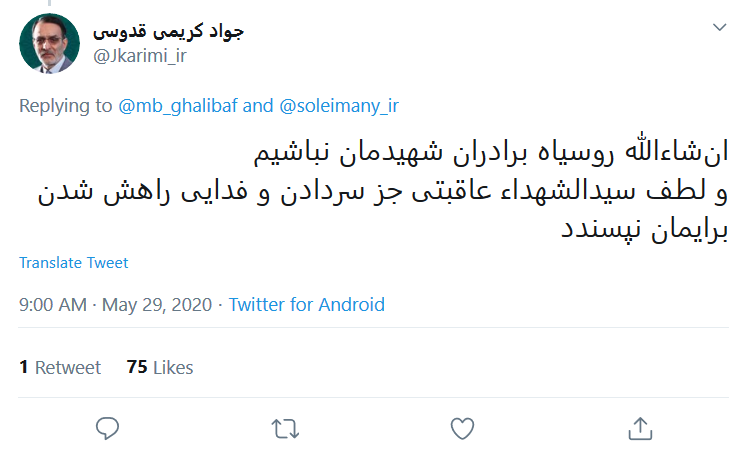Expand the tweet options chevron menu
Image resolution: width=748 pixels, height=458 pixels.
[719, 28]
